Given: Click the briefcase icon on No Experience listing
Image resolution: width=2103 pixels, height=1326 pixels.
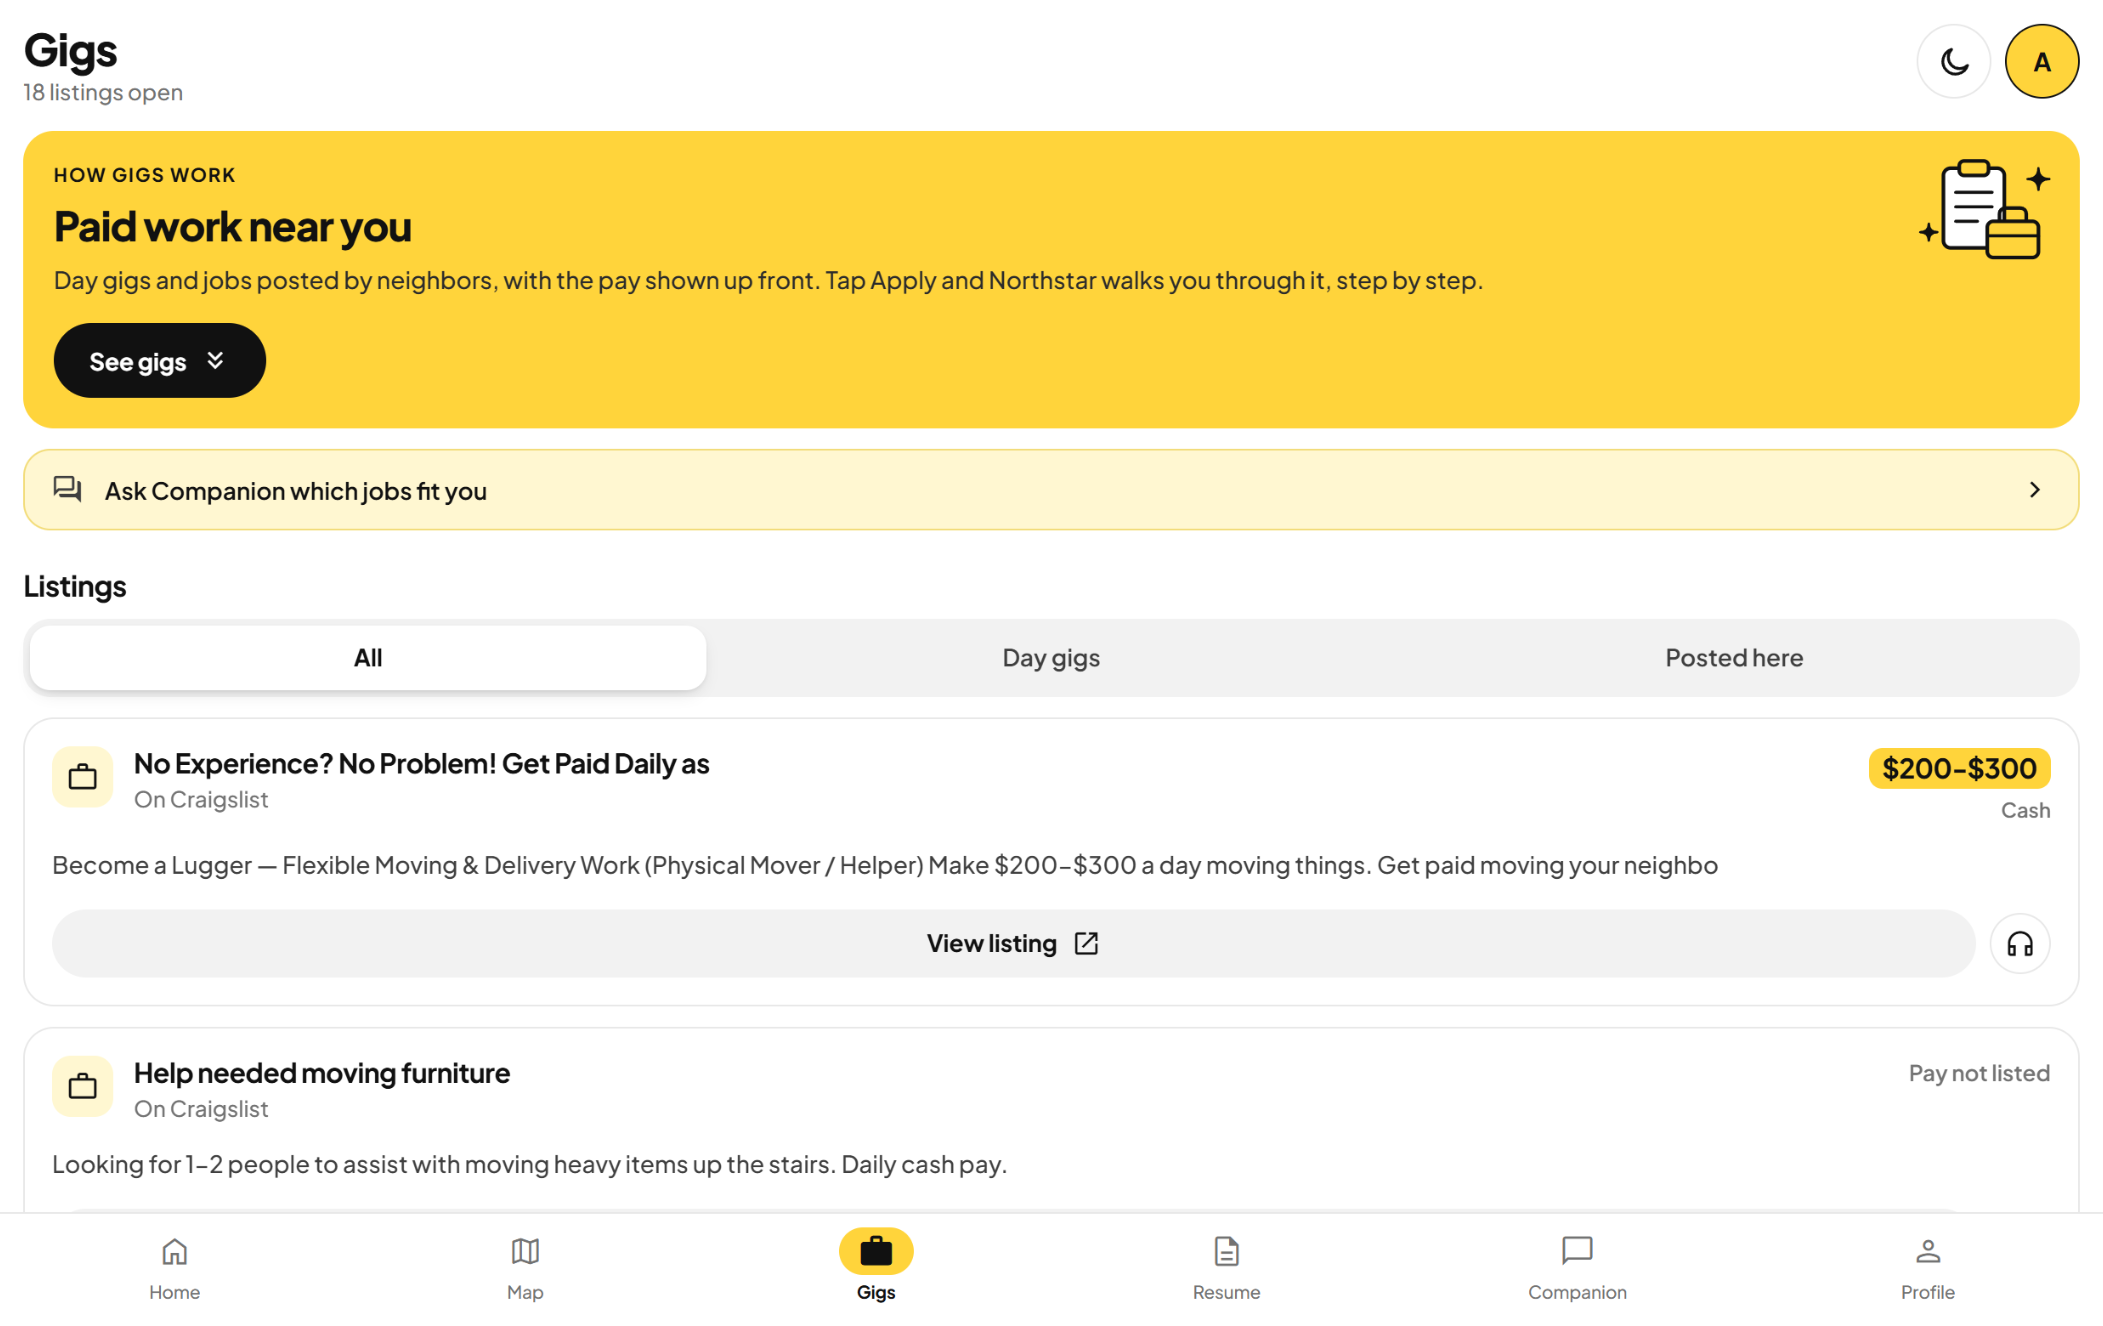Looking at the screenshot, I should [83, 777].
